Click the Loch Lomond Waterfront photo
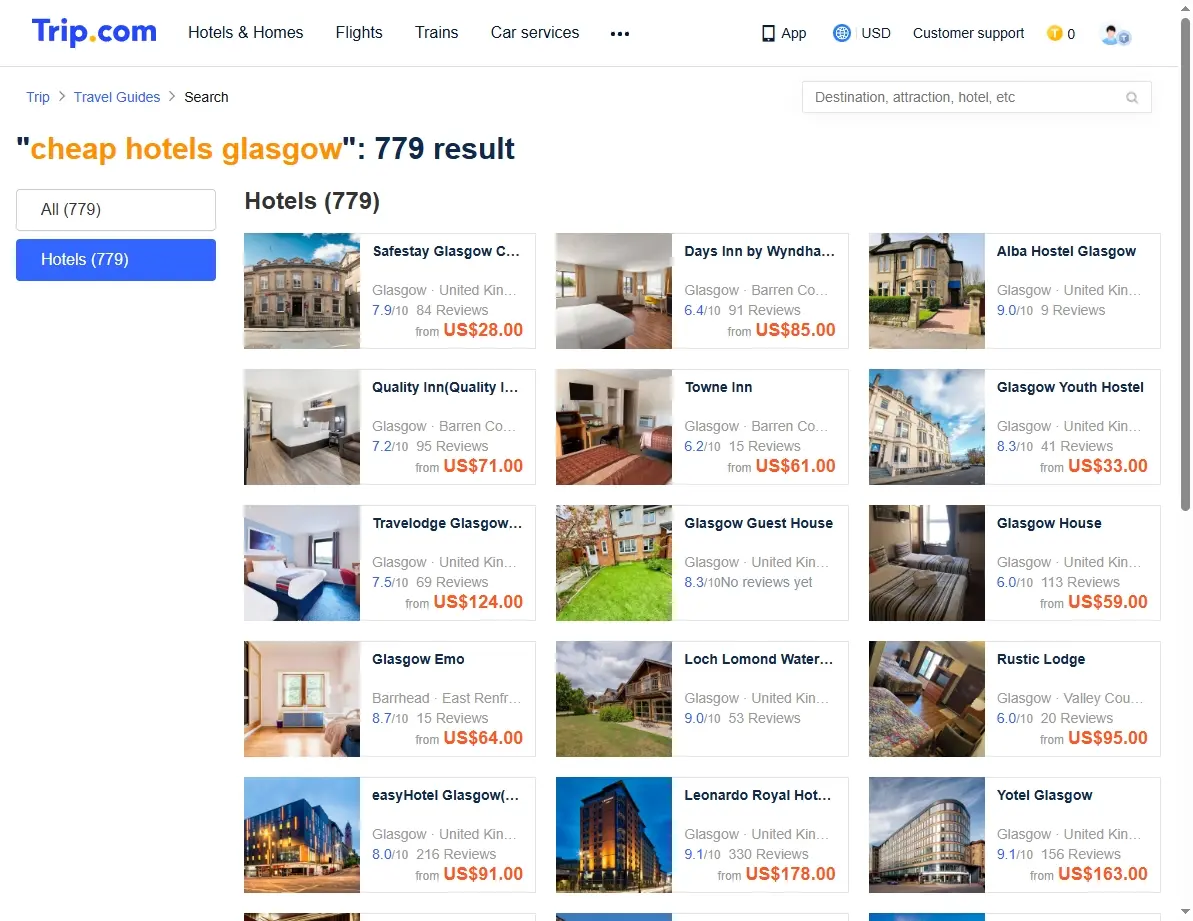 [614, 700]
